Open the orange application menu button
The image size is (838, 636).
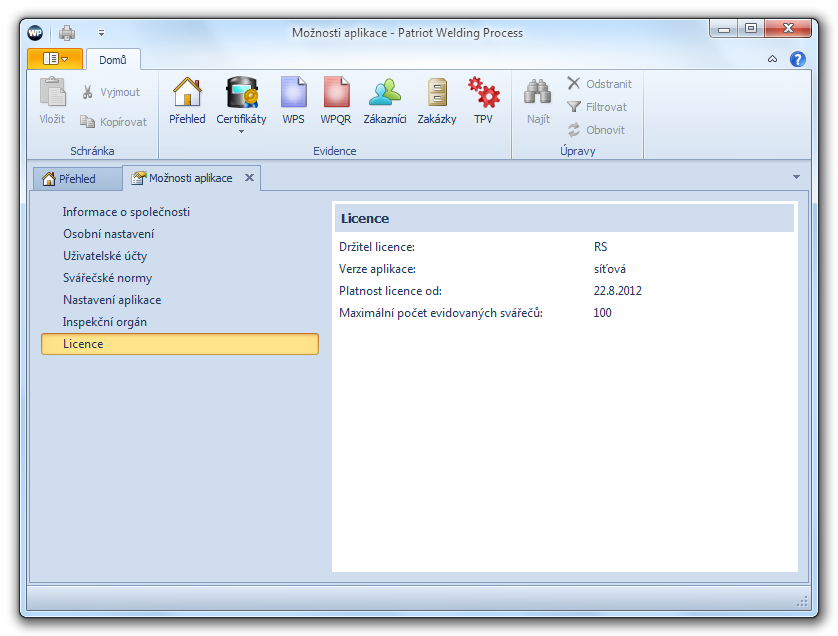pos(55,59)
